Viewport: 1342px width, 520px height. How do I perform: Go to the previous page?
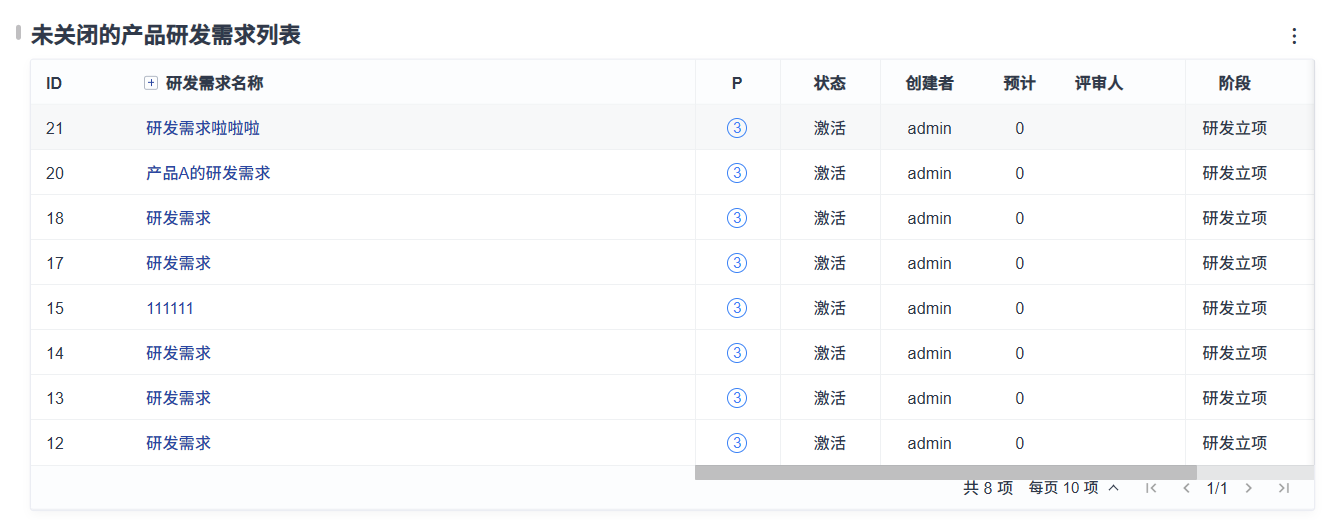click(x=1186, y=488)
